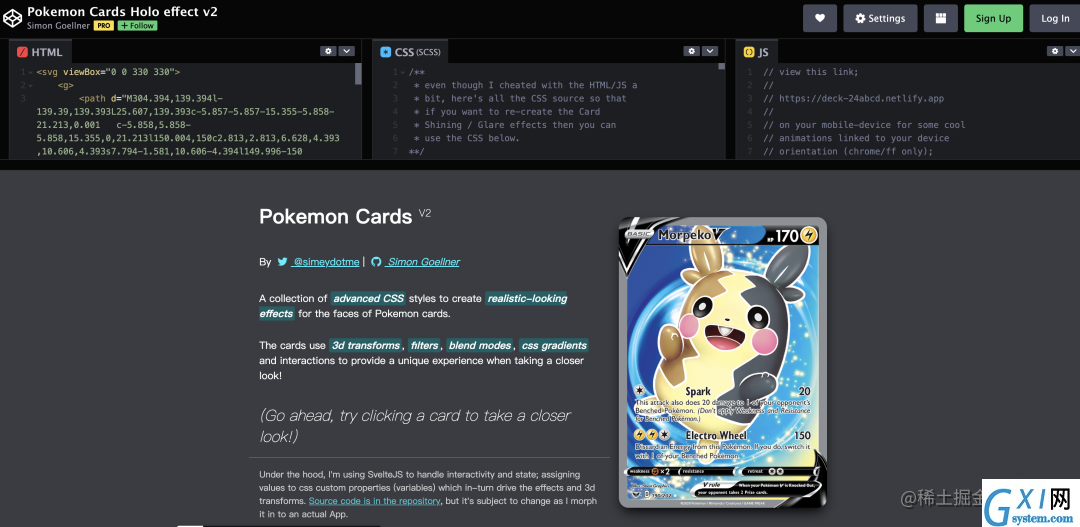
Task: Collapse the svg tag on line 1
Action: point(30,72)
